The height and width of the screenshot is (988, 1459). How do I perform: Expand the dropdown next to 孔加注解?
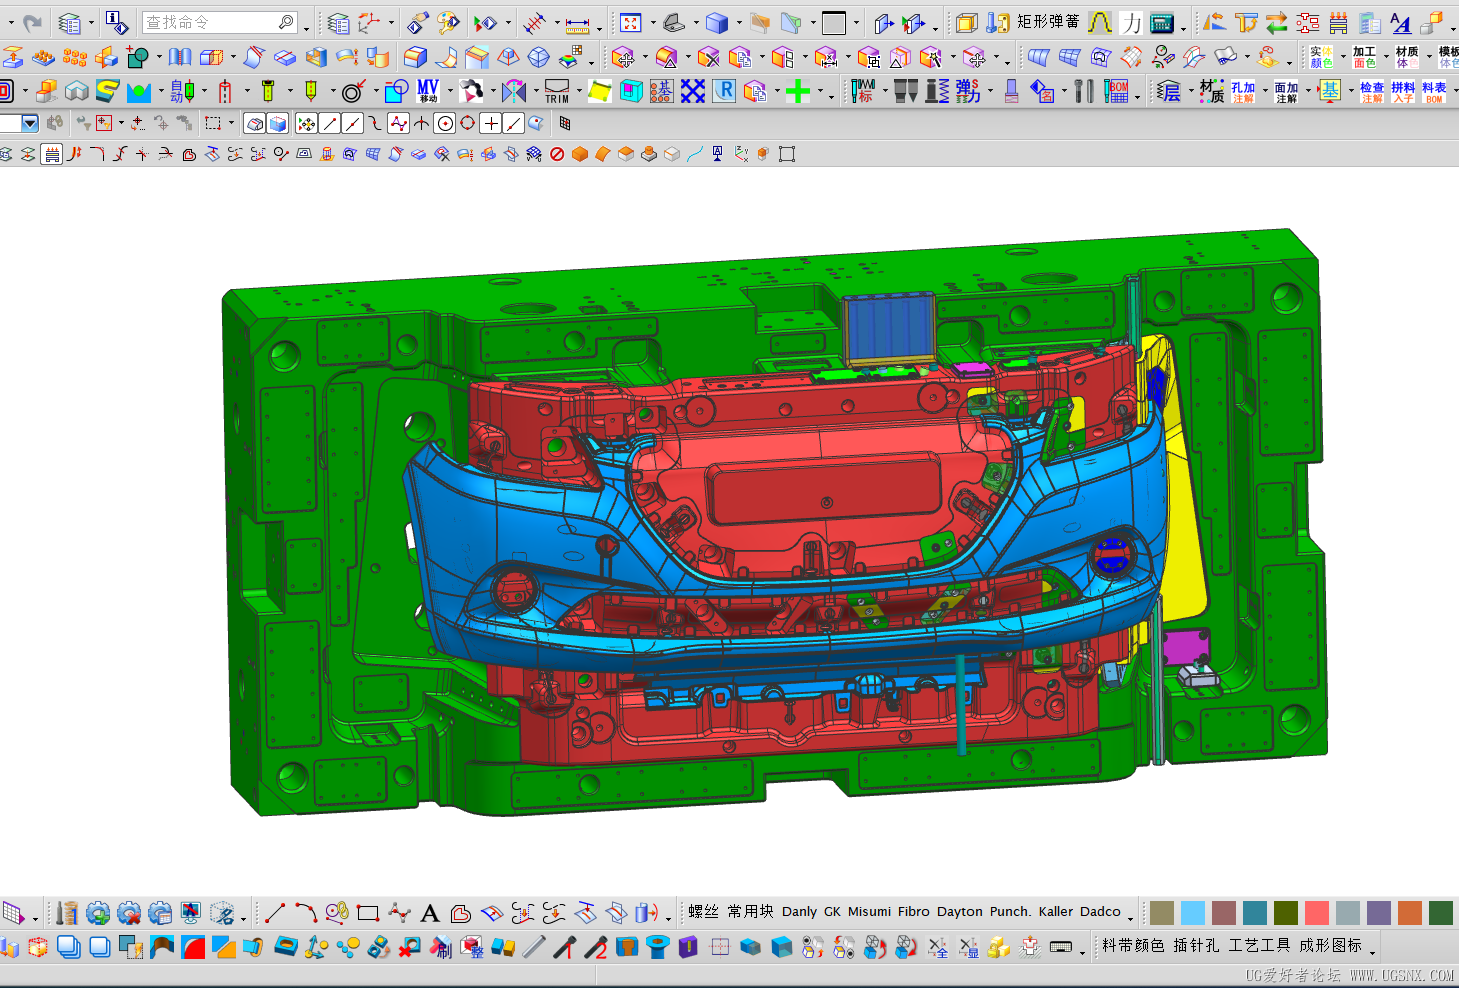1265,92
